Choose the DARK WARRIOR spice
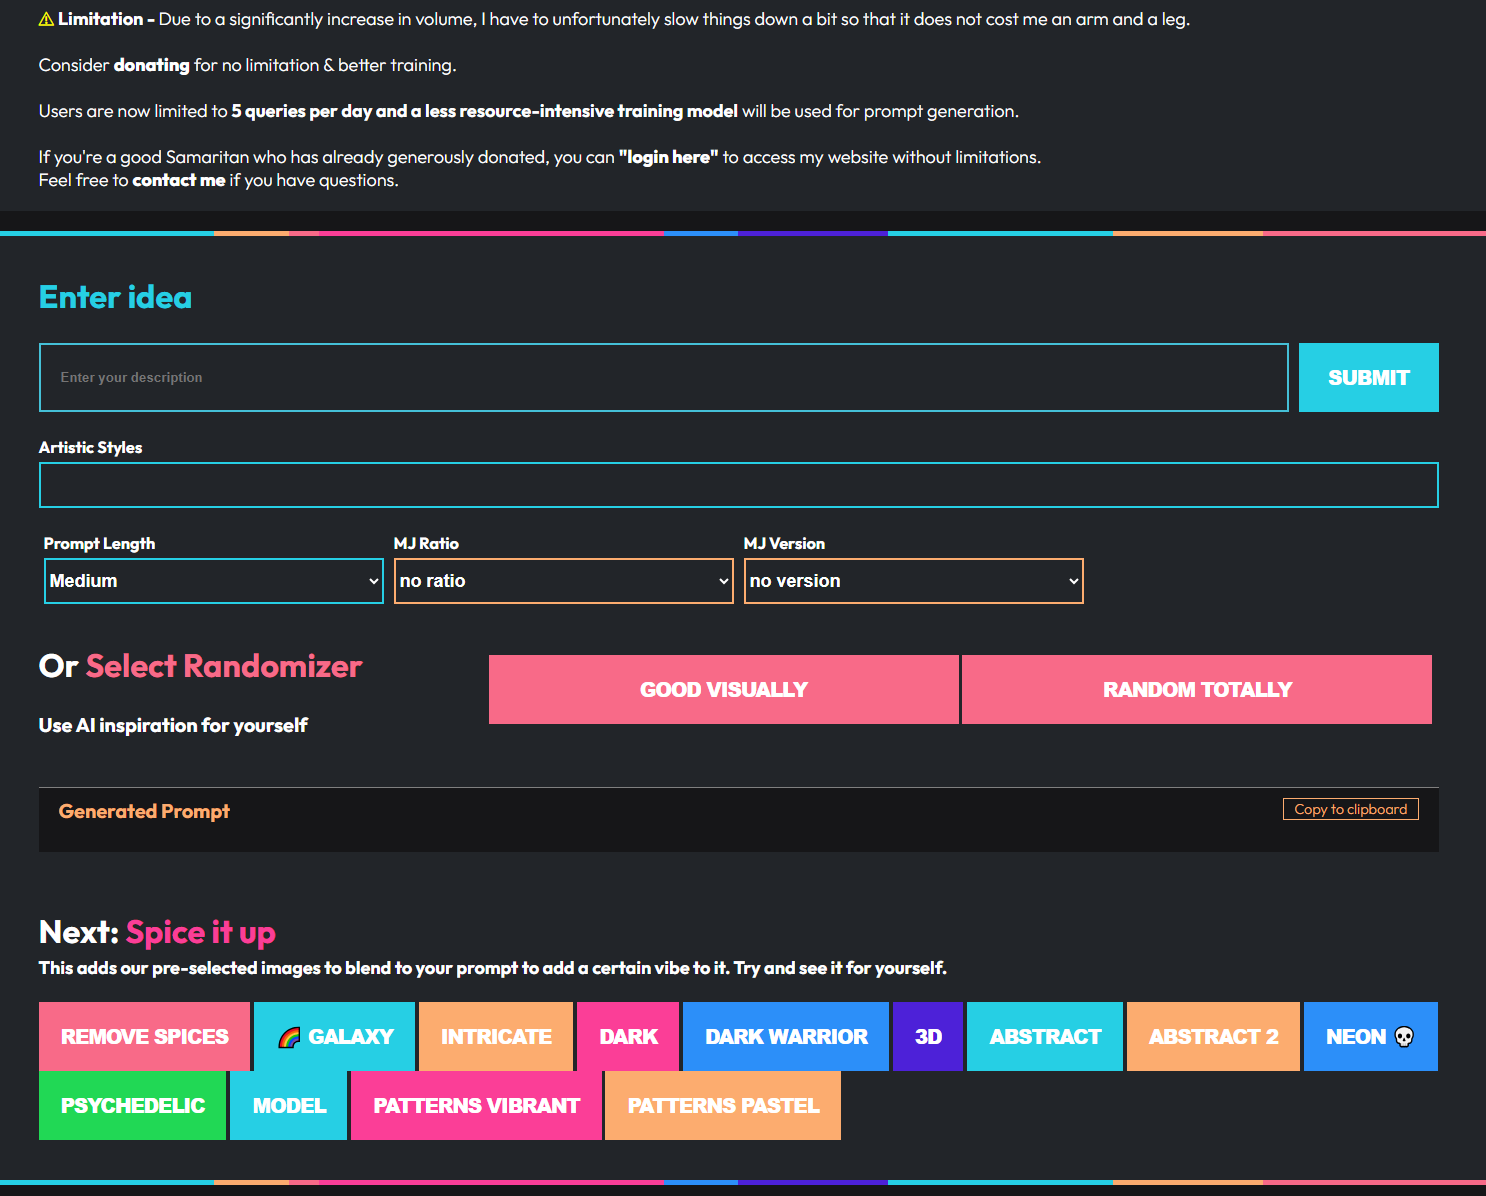The width and height of the screenshot is (1486, 1196). click(786, 1036)
